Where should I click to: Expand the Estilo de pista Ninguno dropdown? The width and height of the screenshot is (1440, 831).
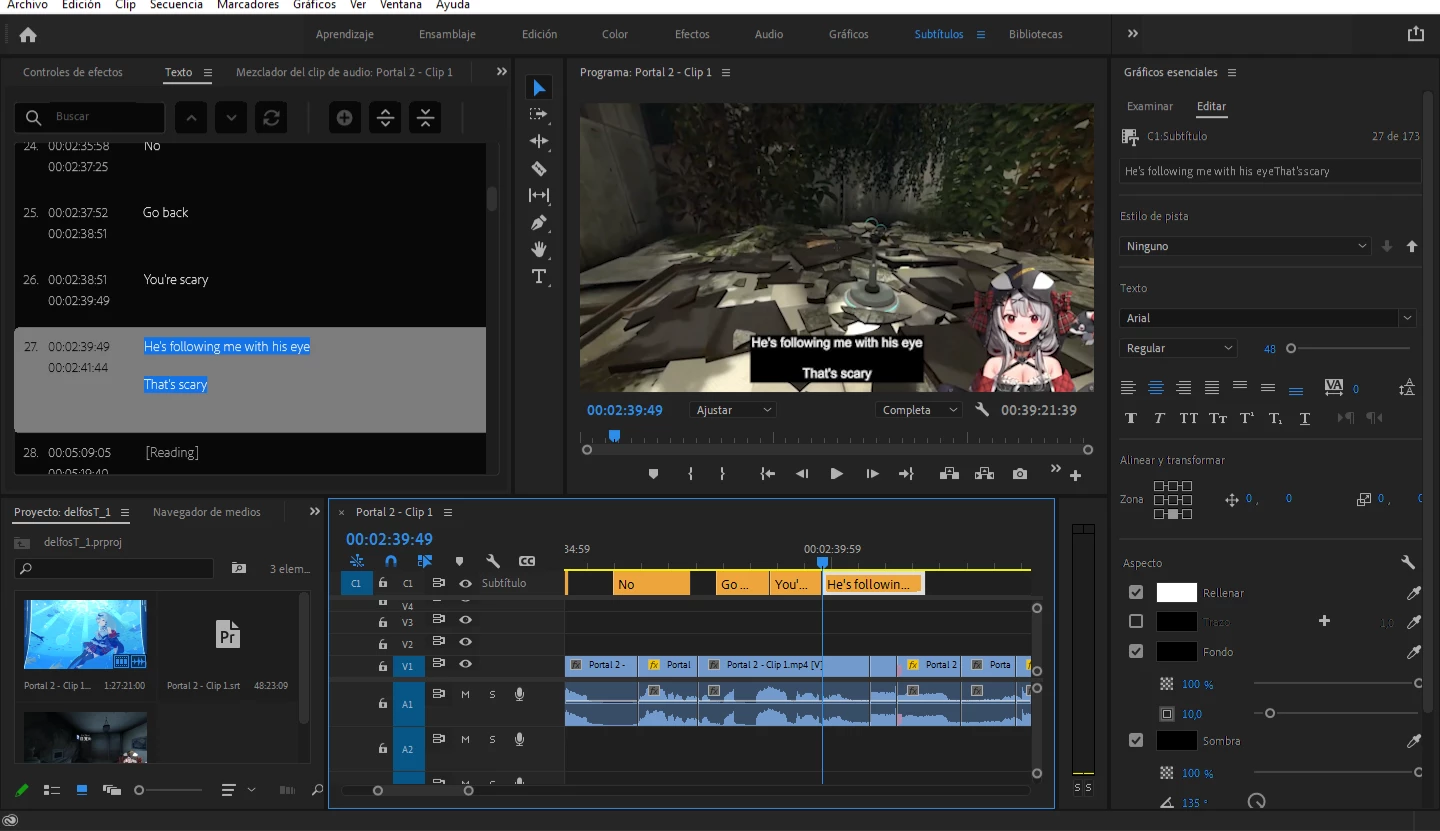1245,246
